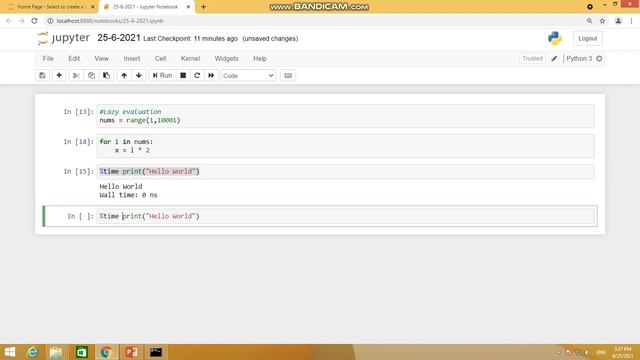This screenshot has width=640, height=360.
Task: Open the File menu
Action: tap(48, 59)
